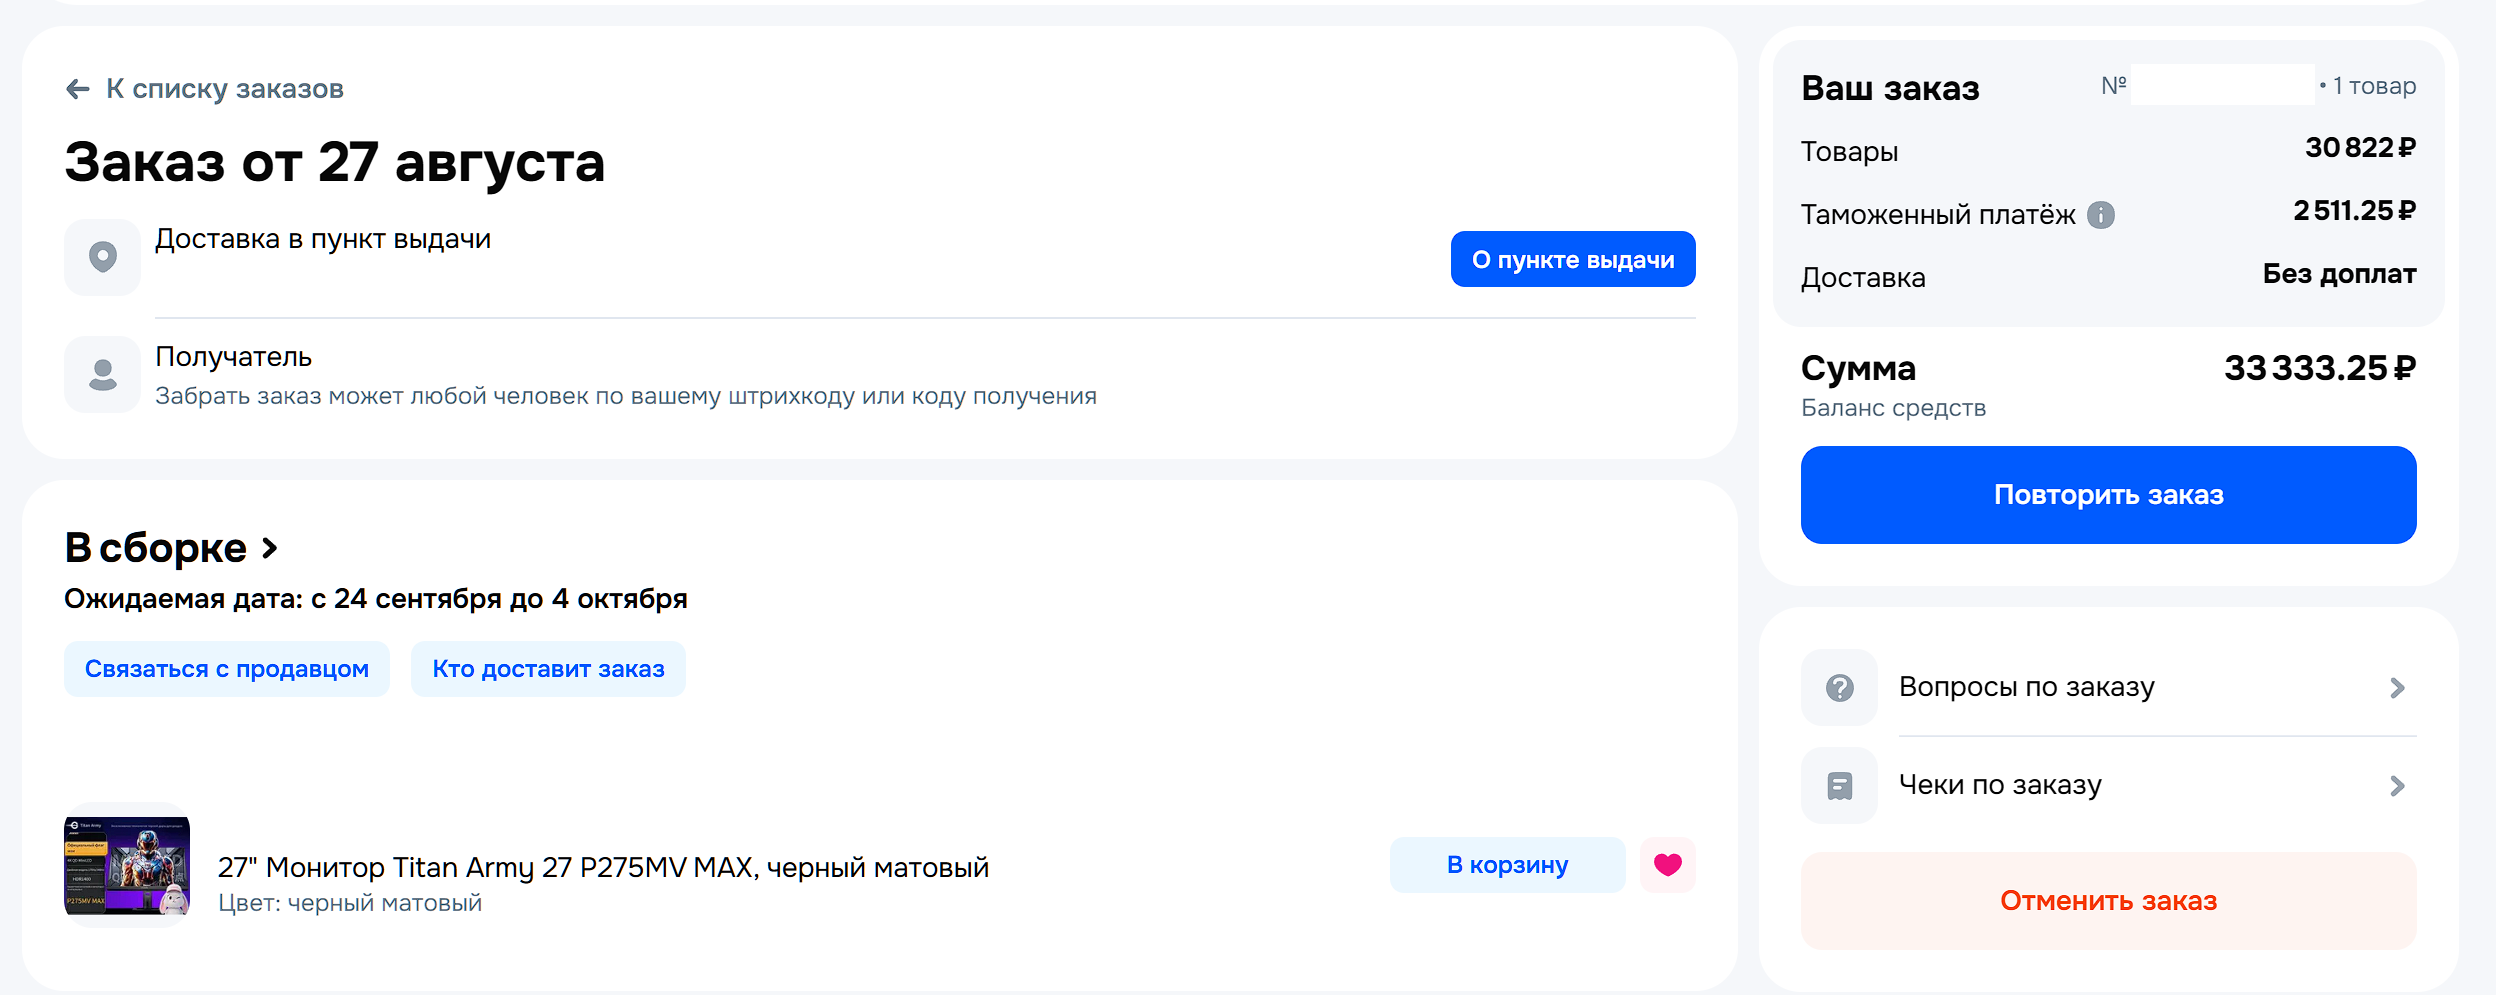Add monitor with «В корзину» button

pyautogui.click(x=1508, y=865)
